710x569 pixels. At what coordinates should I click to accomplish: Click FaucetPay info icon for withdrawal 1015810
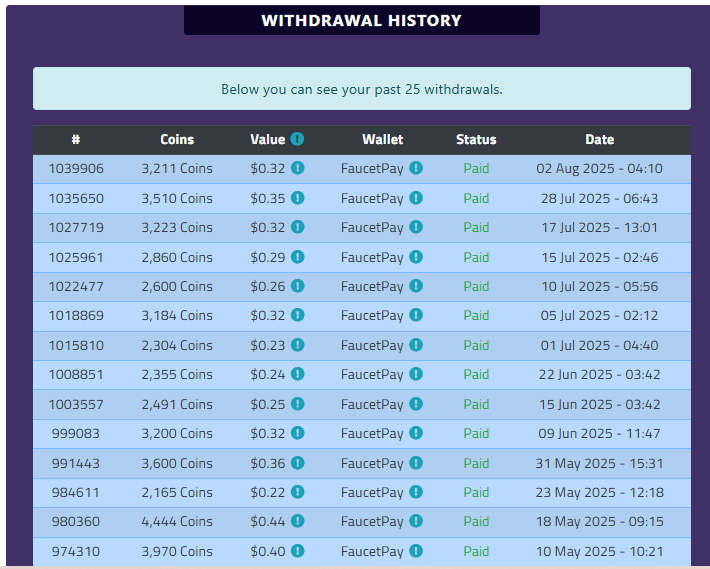(x=416, y=345)
